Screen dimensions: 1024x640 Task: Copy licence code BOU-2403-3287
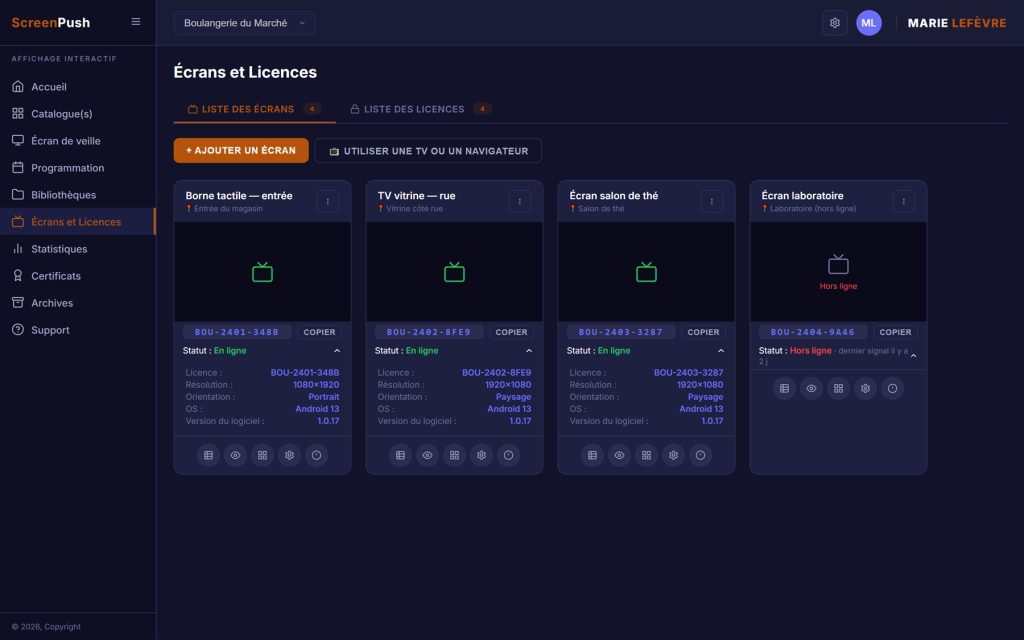pos(703,332)
